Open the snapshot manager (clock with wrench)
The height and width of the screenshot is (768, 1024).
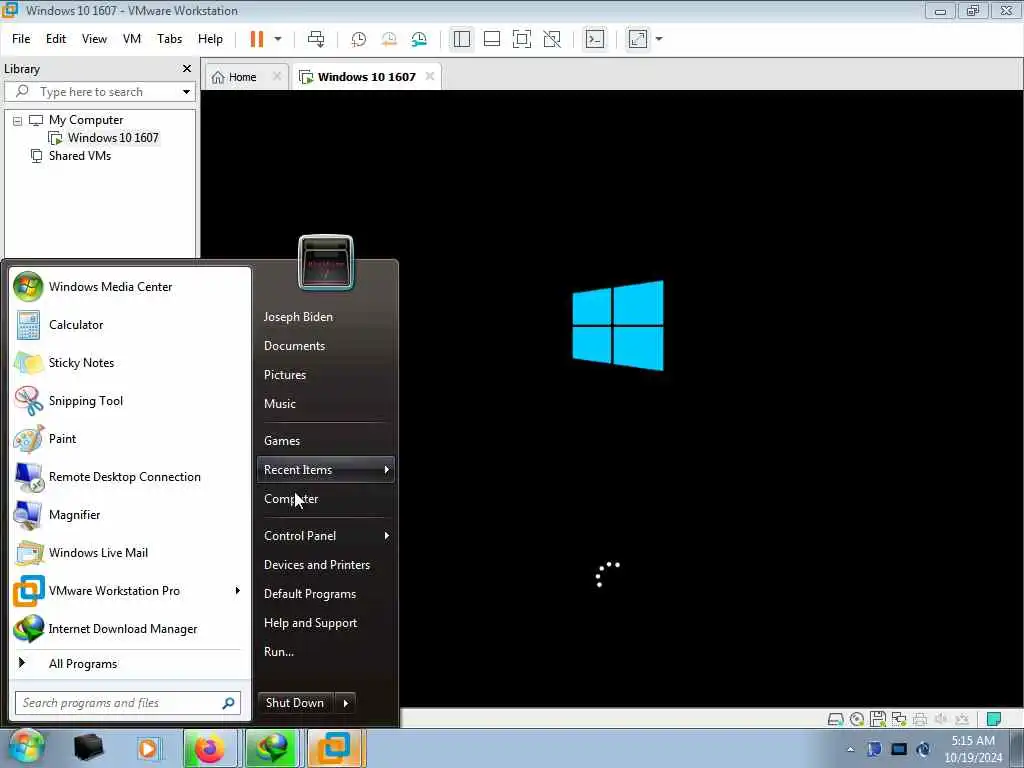click(419, 39)
